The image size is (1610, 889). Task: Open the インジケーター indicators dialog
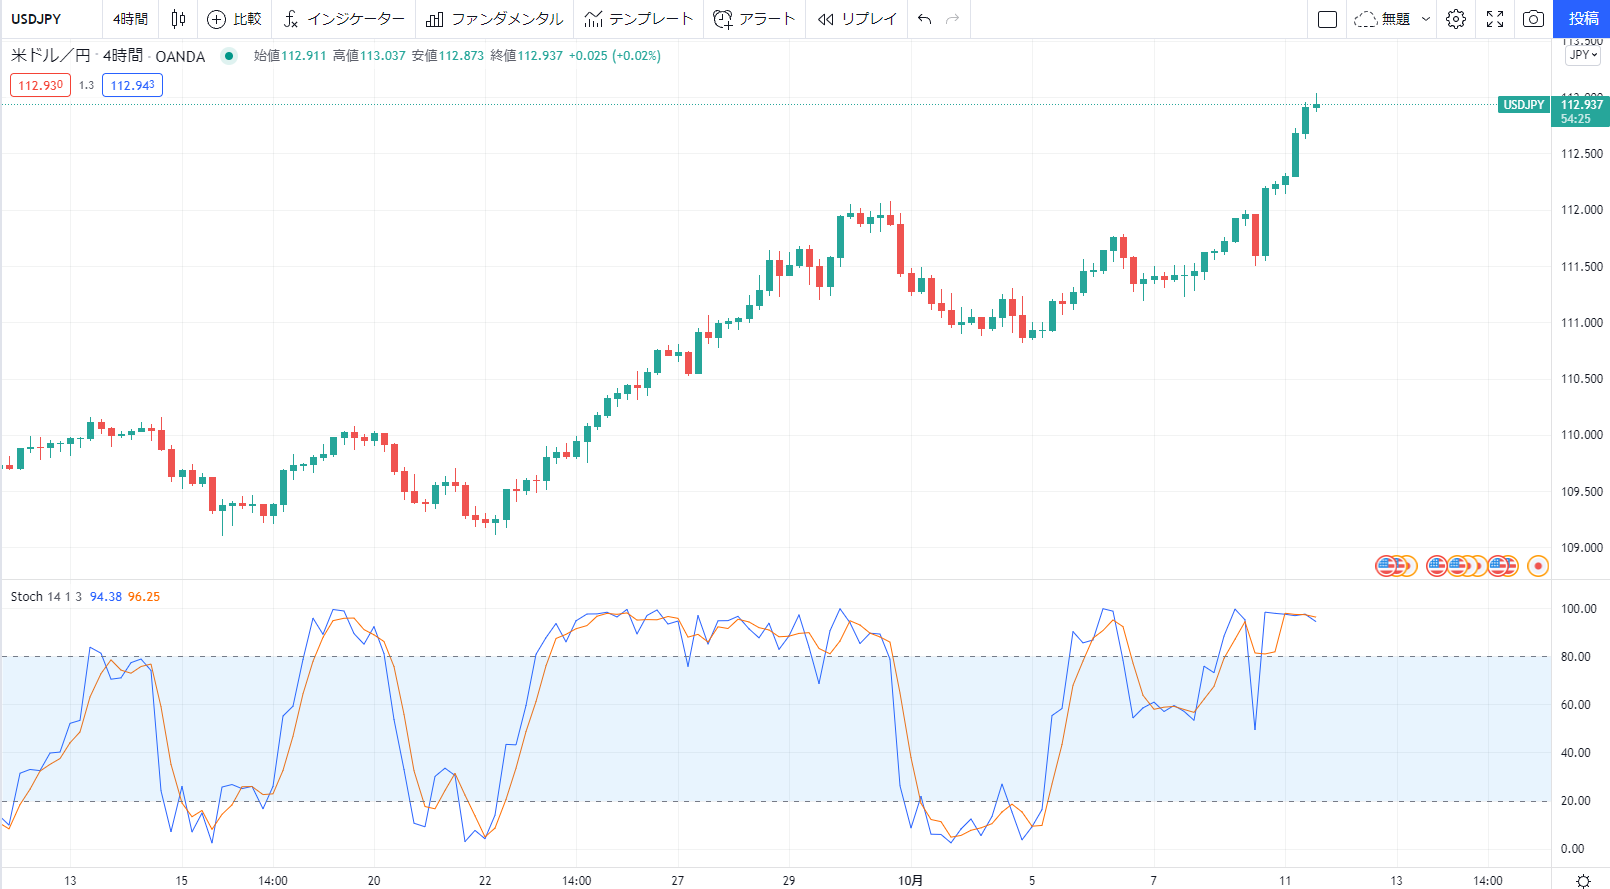click(344, 19)
